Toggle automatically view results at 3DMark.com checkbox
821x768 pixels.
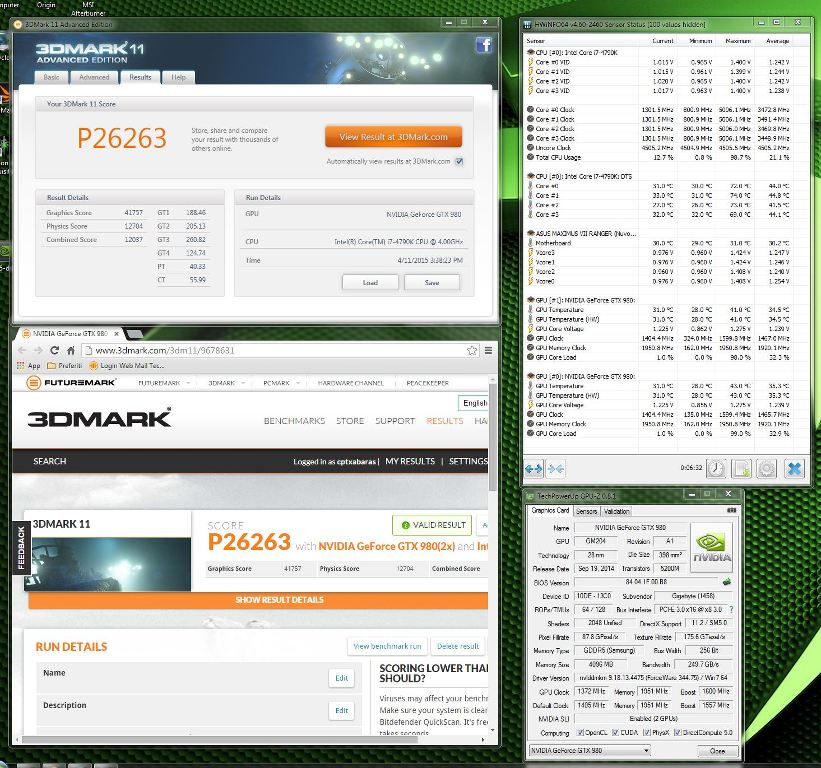[459, 161]
